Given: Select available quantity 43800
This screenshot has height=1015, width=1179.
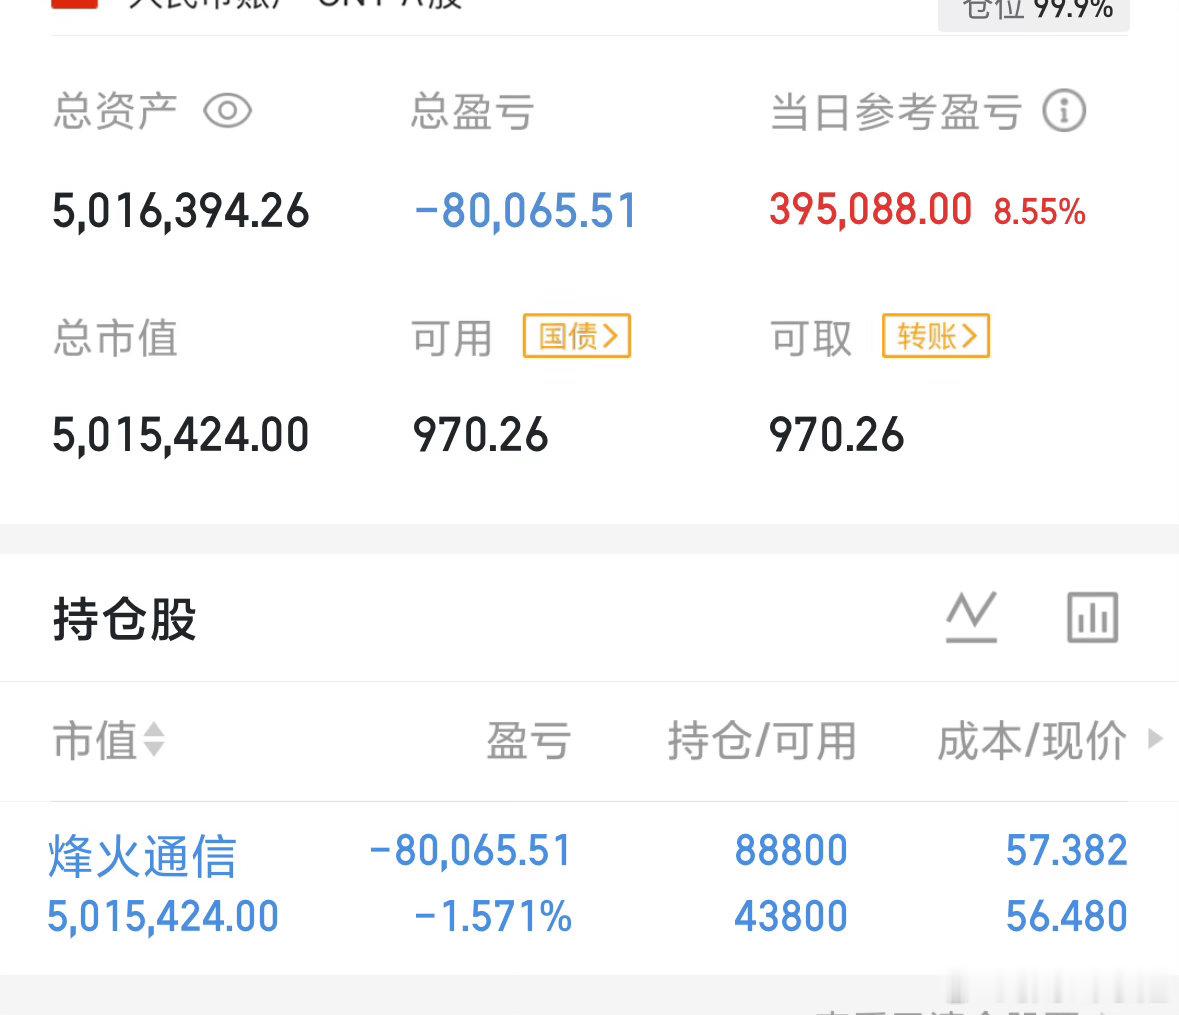Looking at the screenshot, I should pyautogui.click(x=791, y=917).
